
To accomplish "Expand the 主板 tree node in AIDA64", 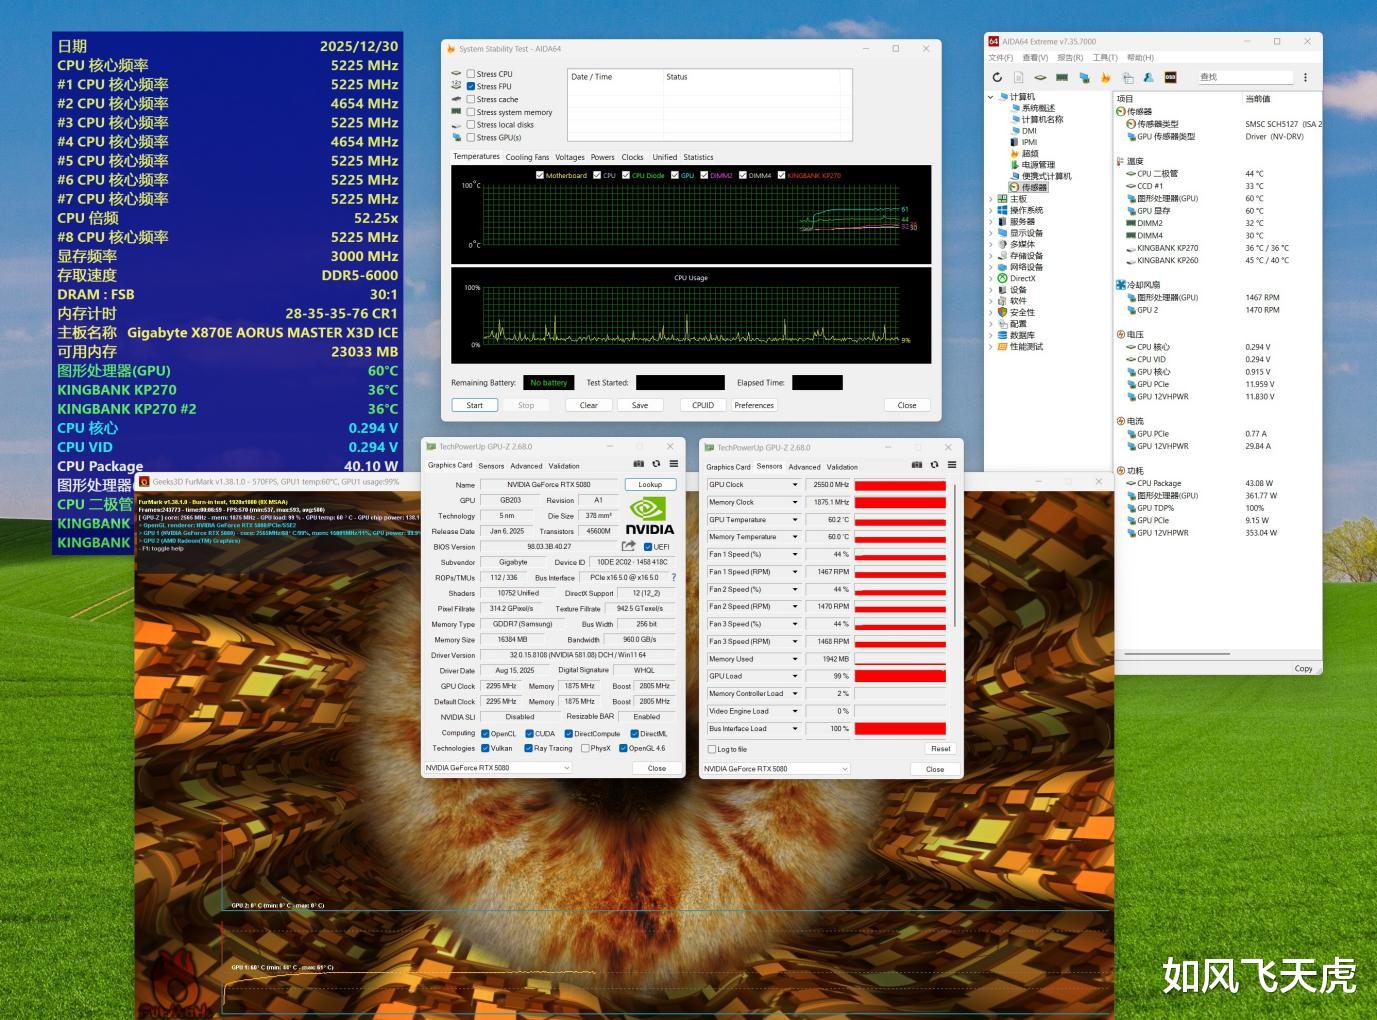I will (x=991, y=199).
